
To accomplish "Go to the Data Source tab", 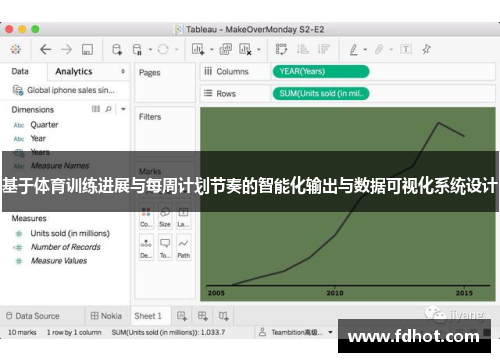I will [x=33, y=316].
